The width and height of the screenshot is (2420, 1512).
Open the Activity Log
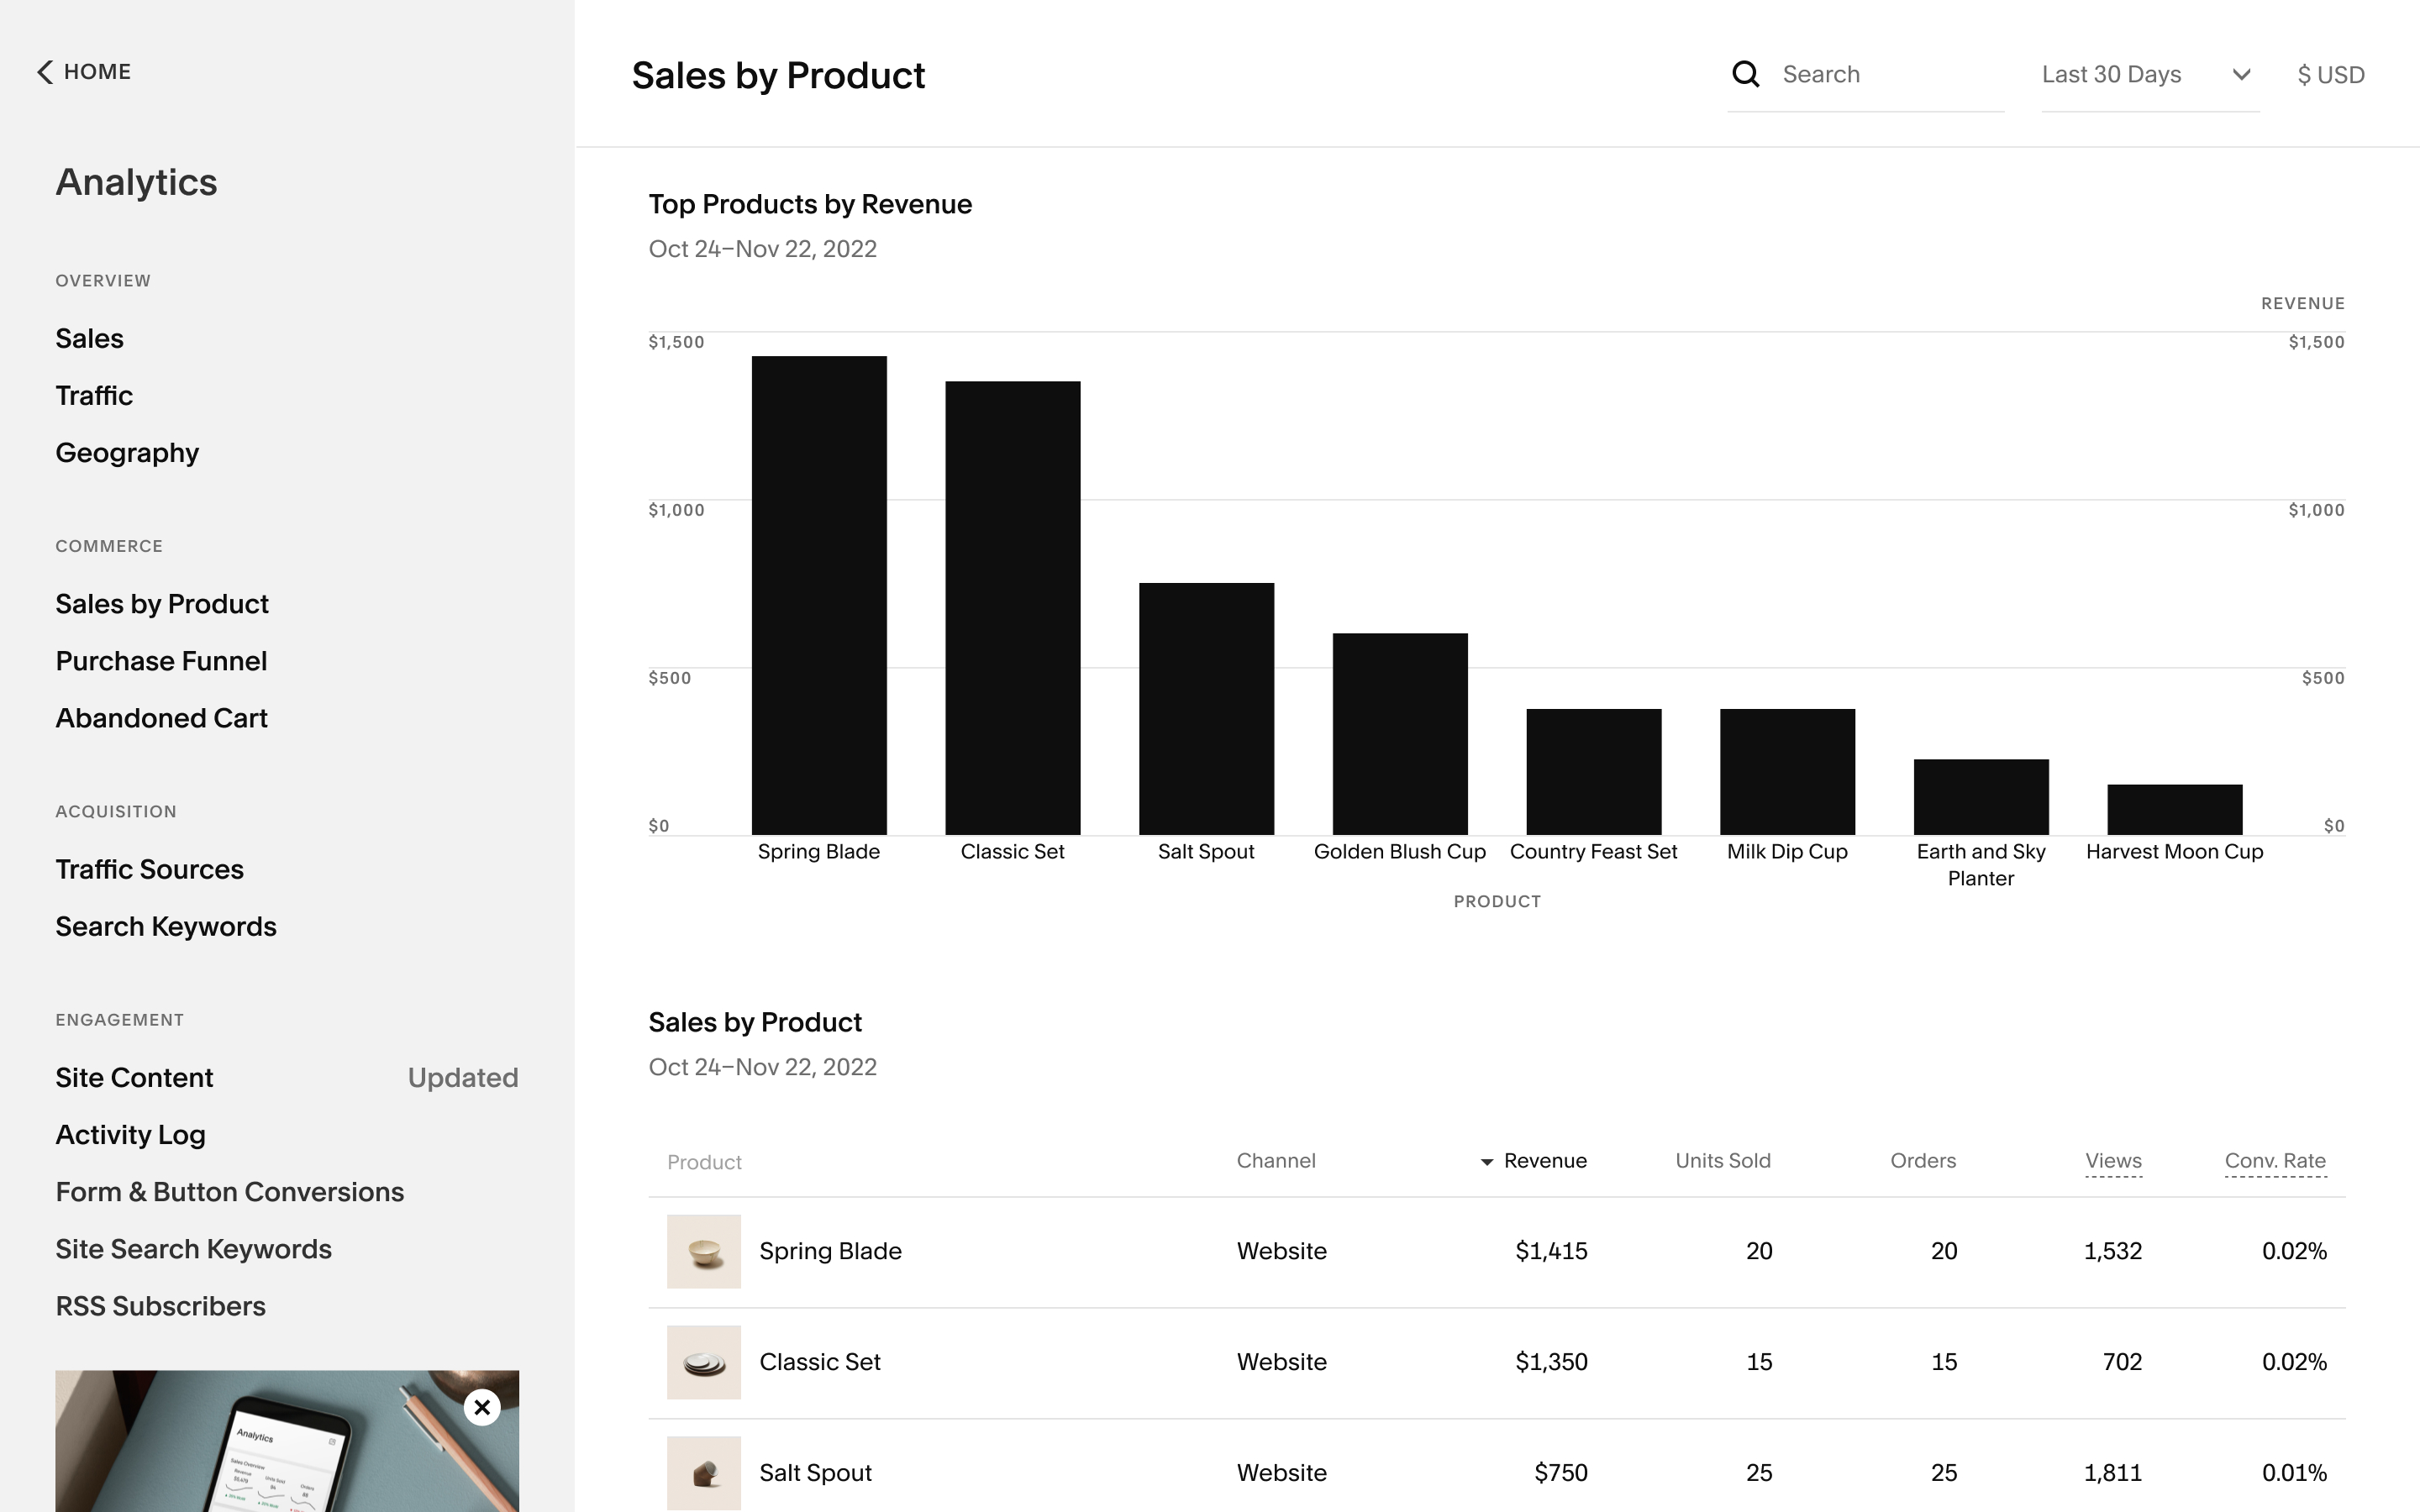point(130,1134)
